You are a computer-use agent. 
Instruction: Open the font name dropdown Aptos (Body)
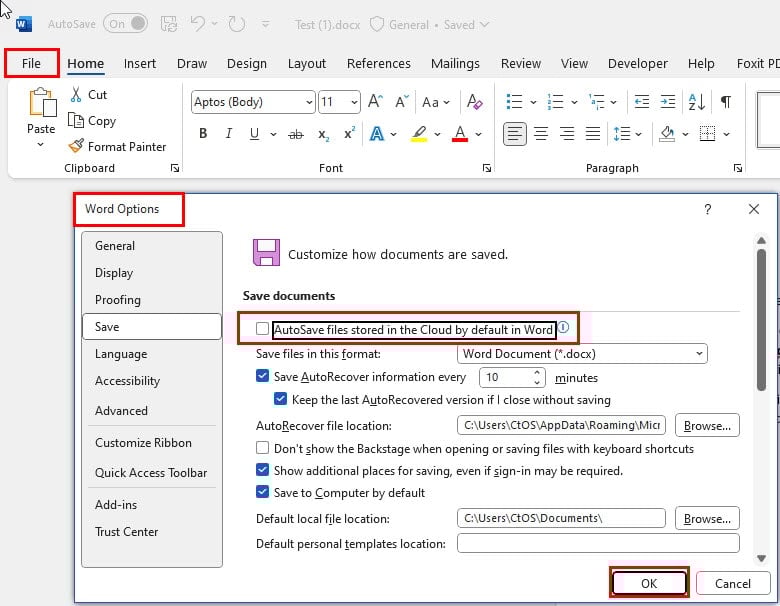tap(309, 102)
